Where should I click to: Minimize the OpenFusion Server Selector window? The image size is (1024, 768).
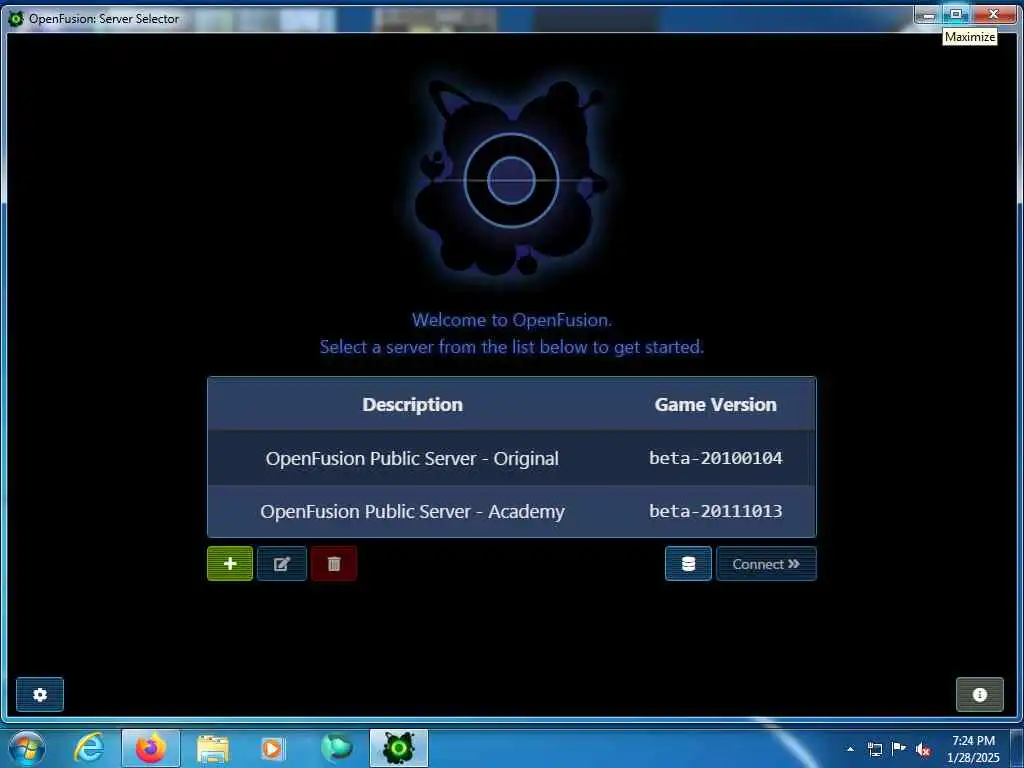[928, 14]
